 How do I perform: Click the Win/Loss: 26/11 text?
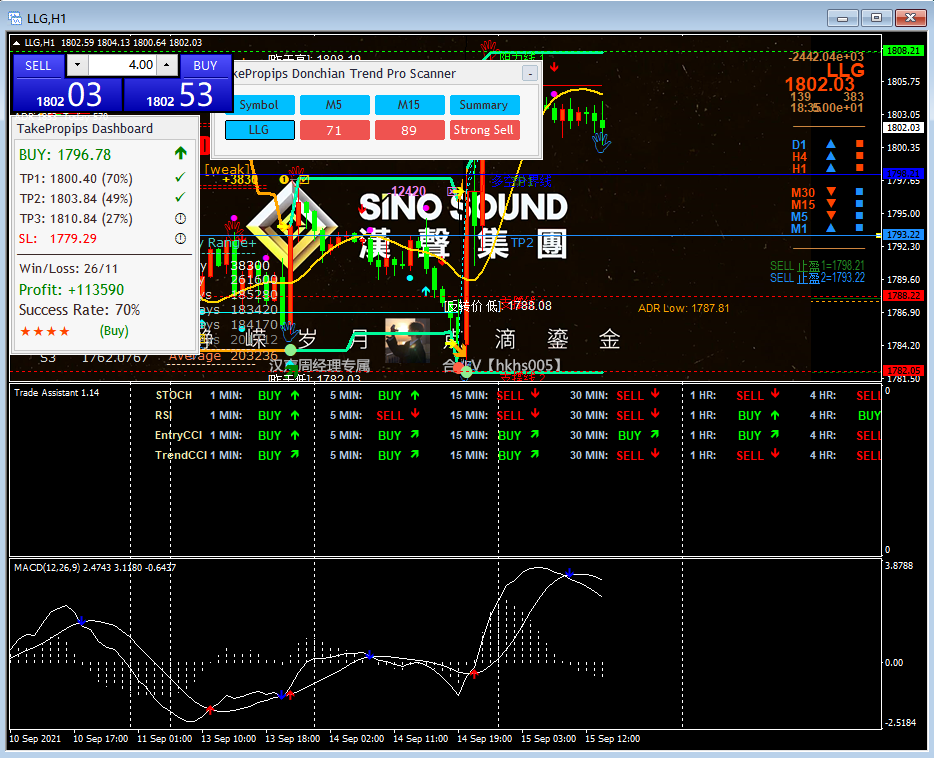[69, 268]
